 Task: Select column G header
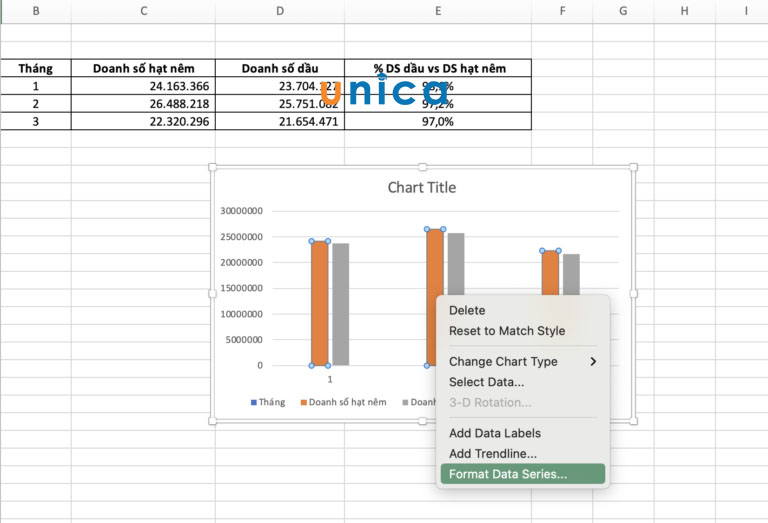pyautogui.click(x=623, y=11)
